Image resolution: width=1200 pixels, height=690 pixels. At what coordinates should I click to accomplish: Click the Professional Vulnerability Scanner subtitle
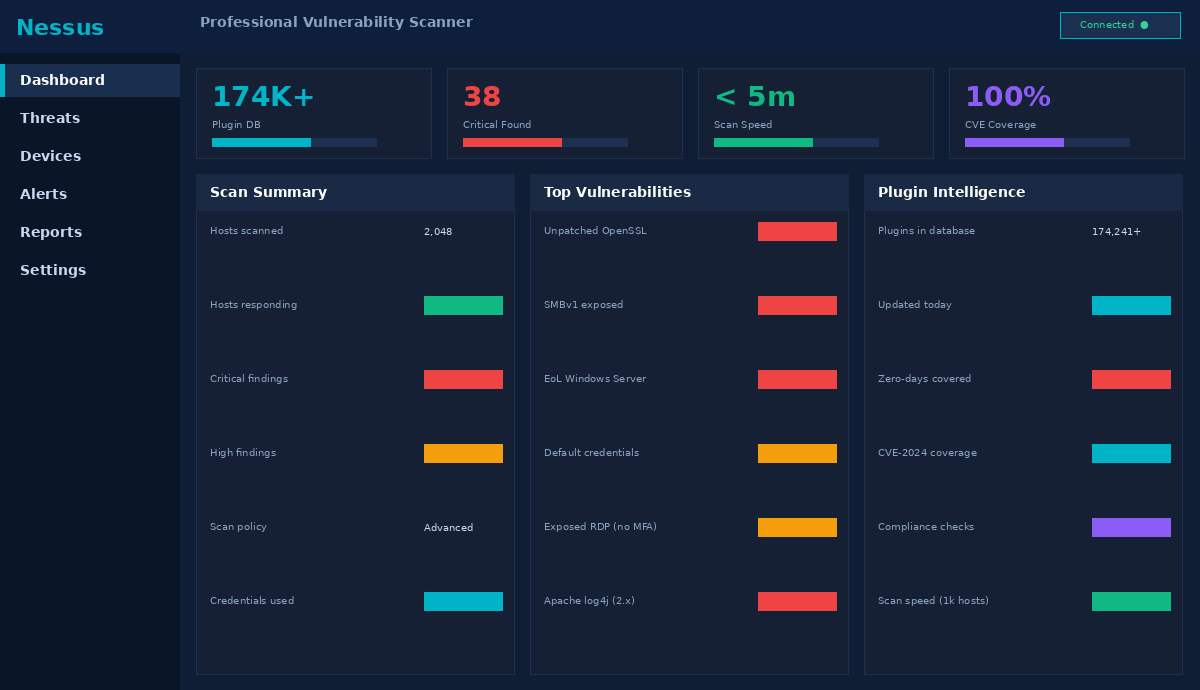(336, 22)
